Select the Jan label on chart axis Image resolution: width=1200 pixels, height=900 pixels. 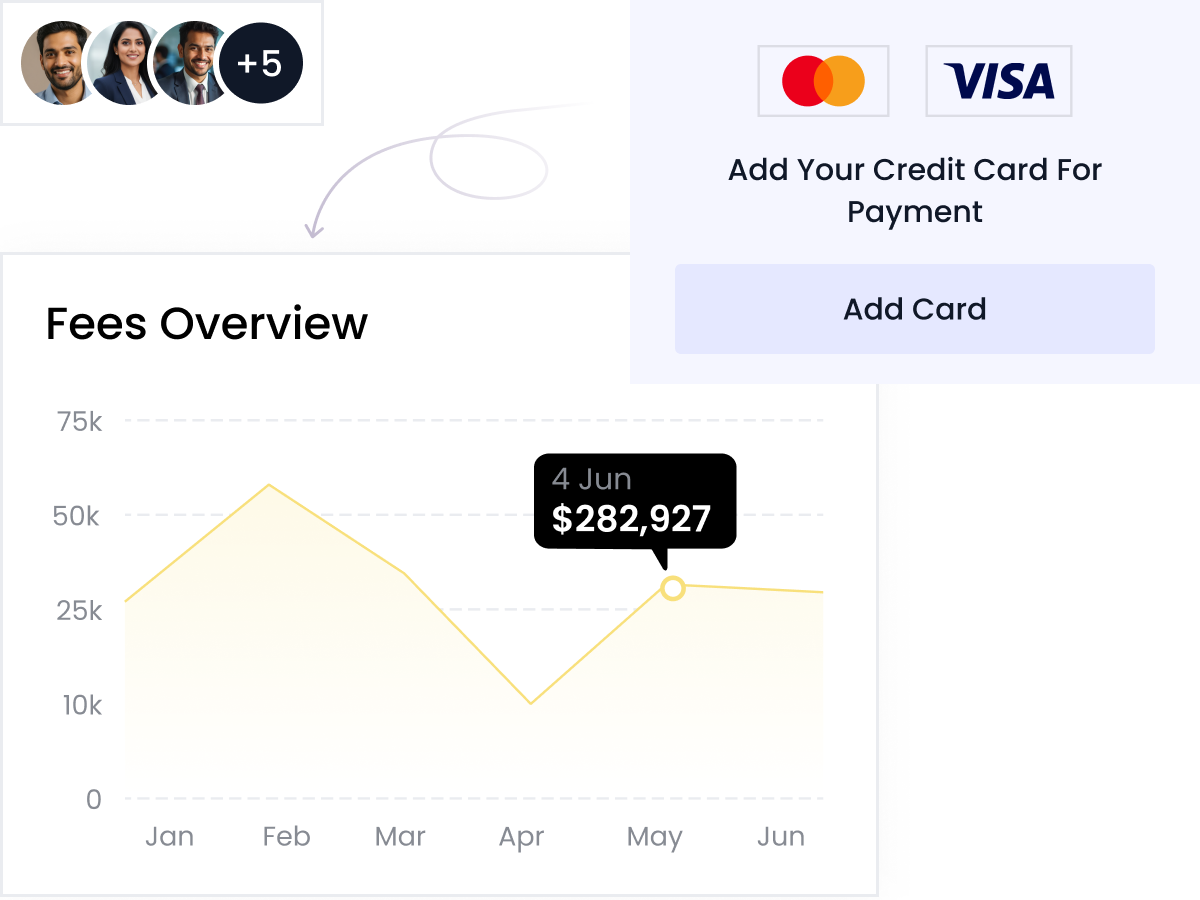[169, 836]
